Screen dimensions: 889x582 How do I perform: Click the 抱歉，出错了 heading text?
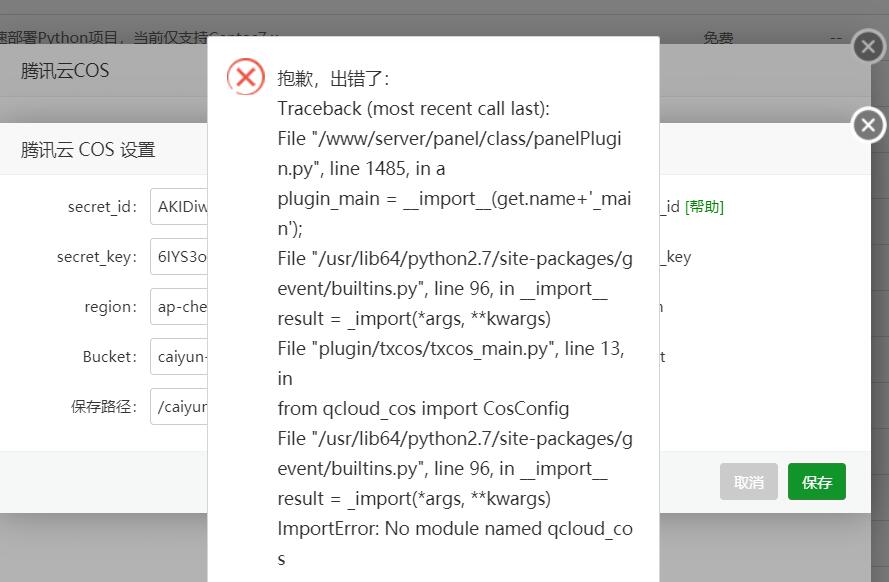point(333,78)
